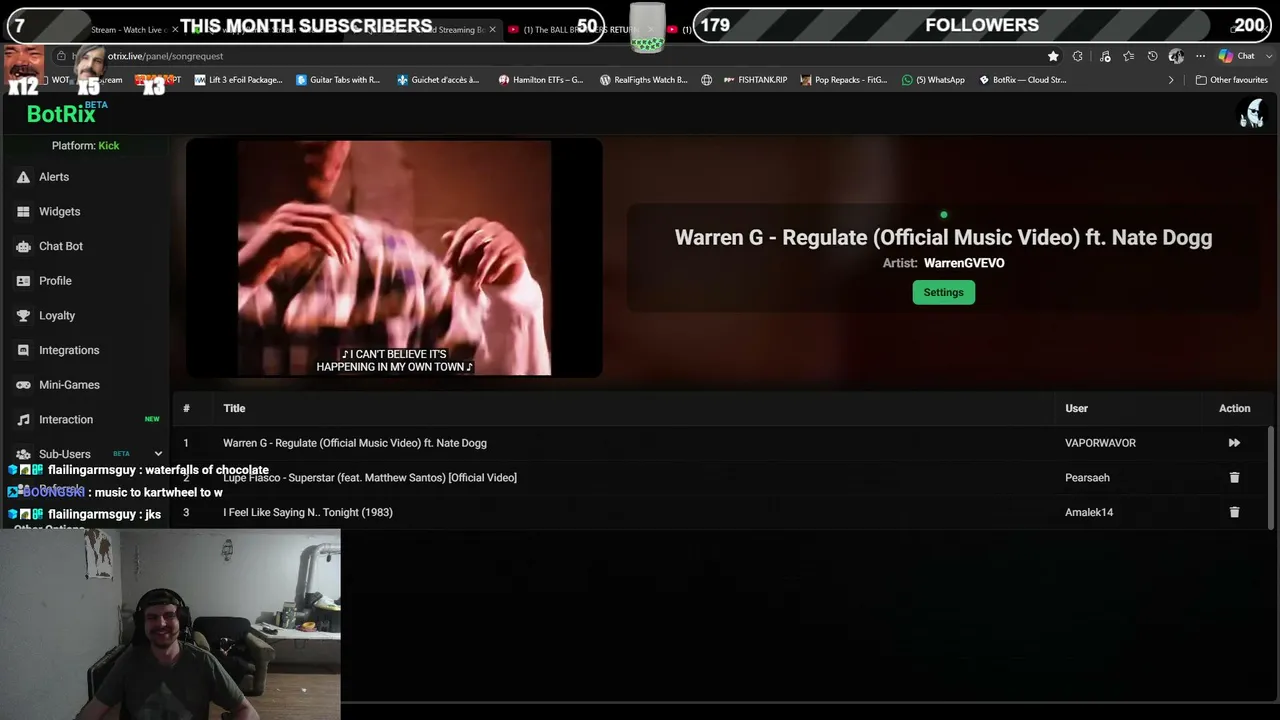Image resolution: width=1280 pixels, height=720 pixels.
Task: Select the Warren G - Regulate queue title
Action: point(355,443)
